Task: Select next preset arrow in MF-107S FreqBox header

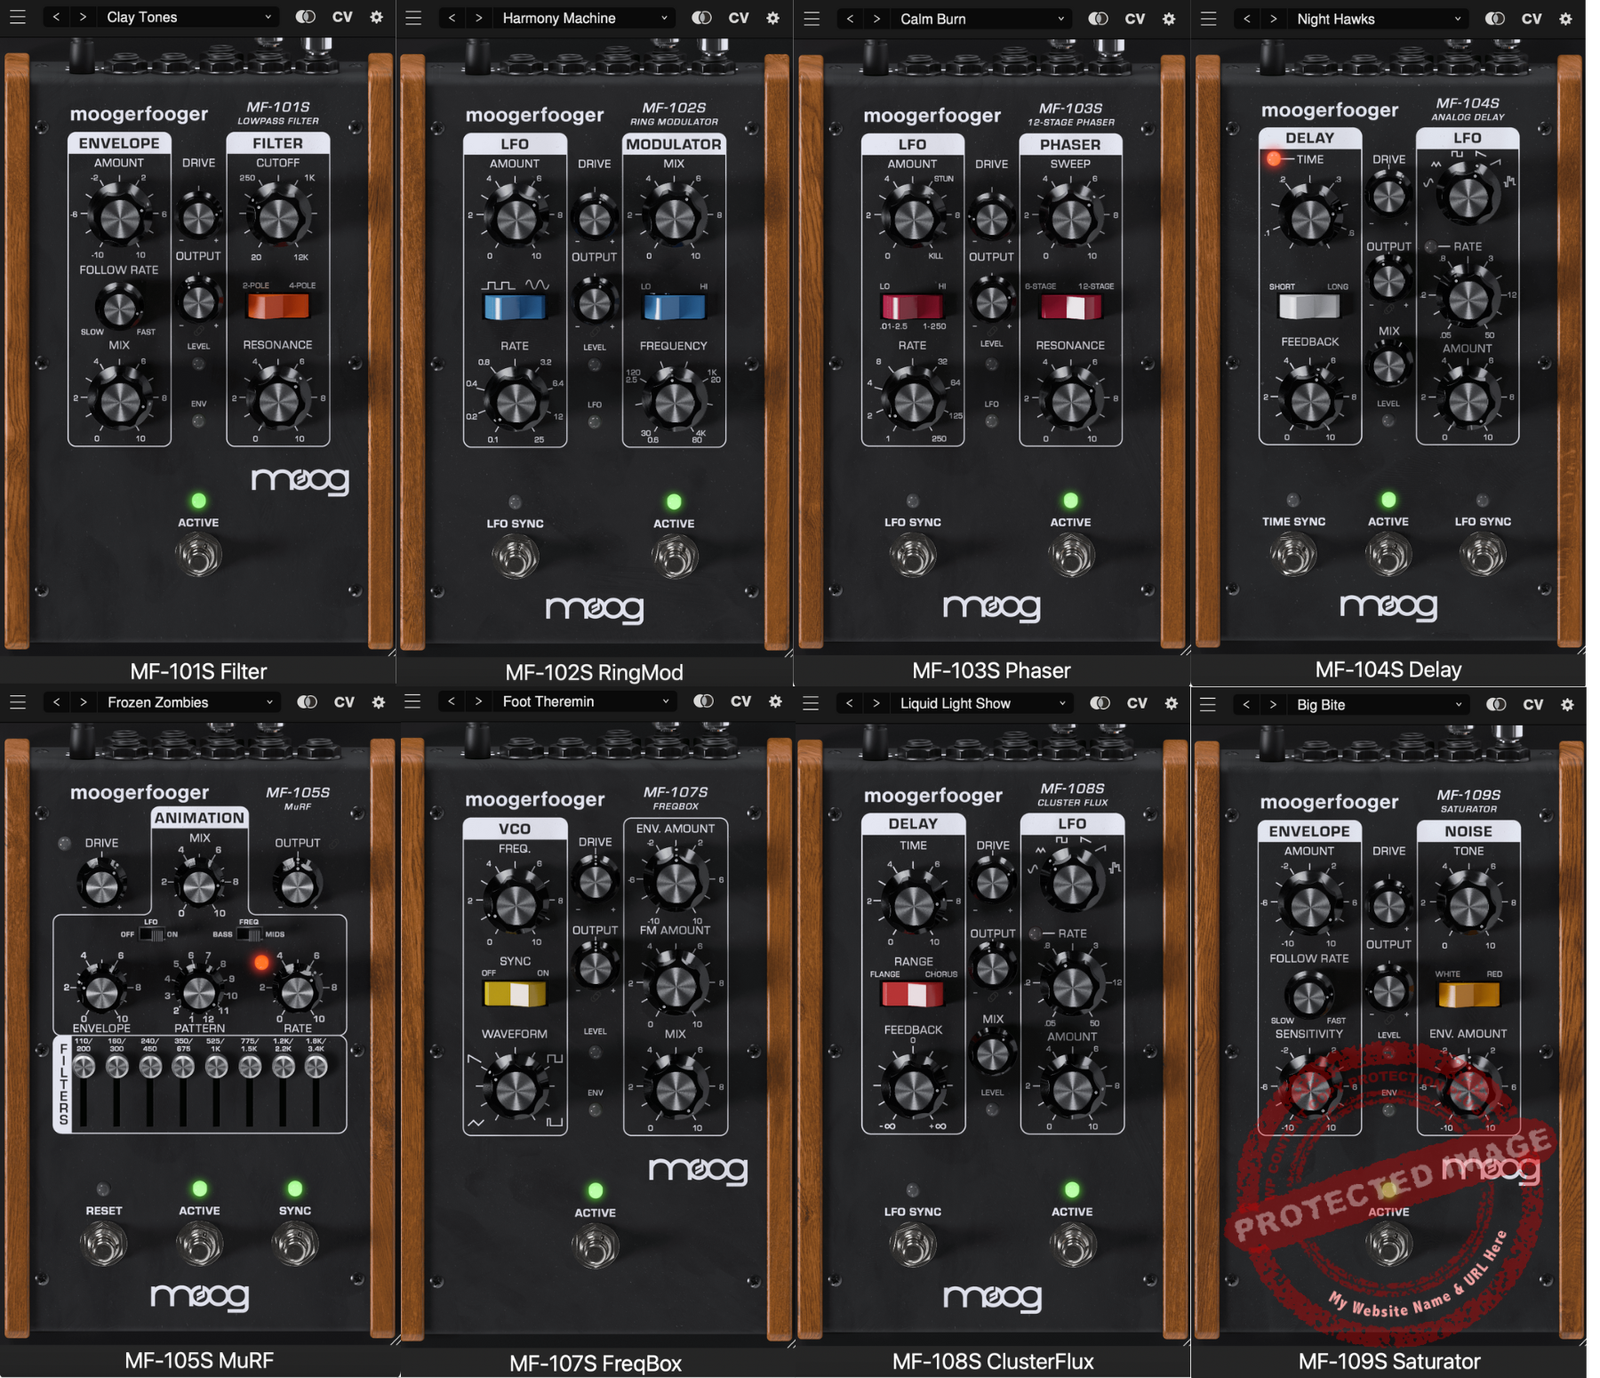Action: [479, 701]
